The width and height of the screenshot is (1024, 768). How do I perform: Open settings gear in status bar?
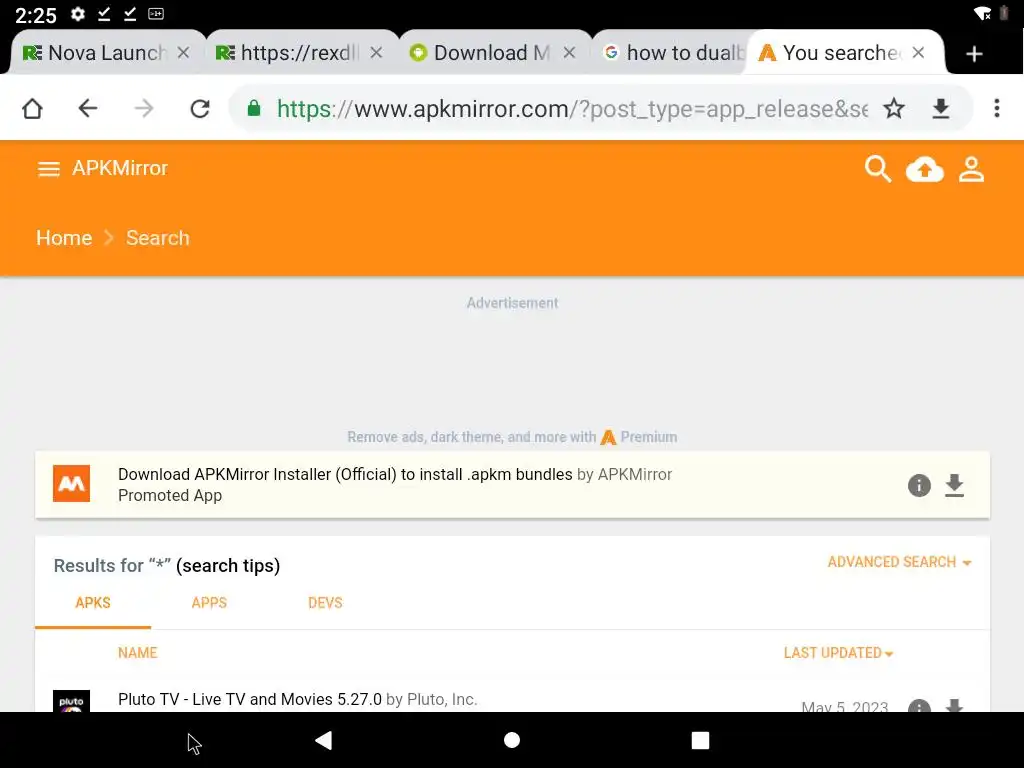pyautogui.click(x=78, y=14)
